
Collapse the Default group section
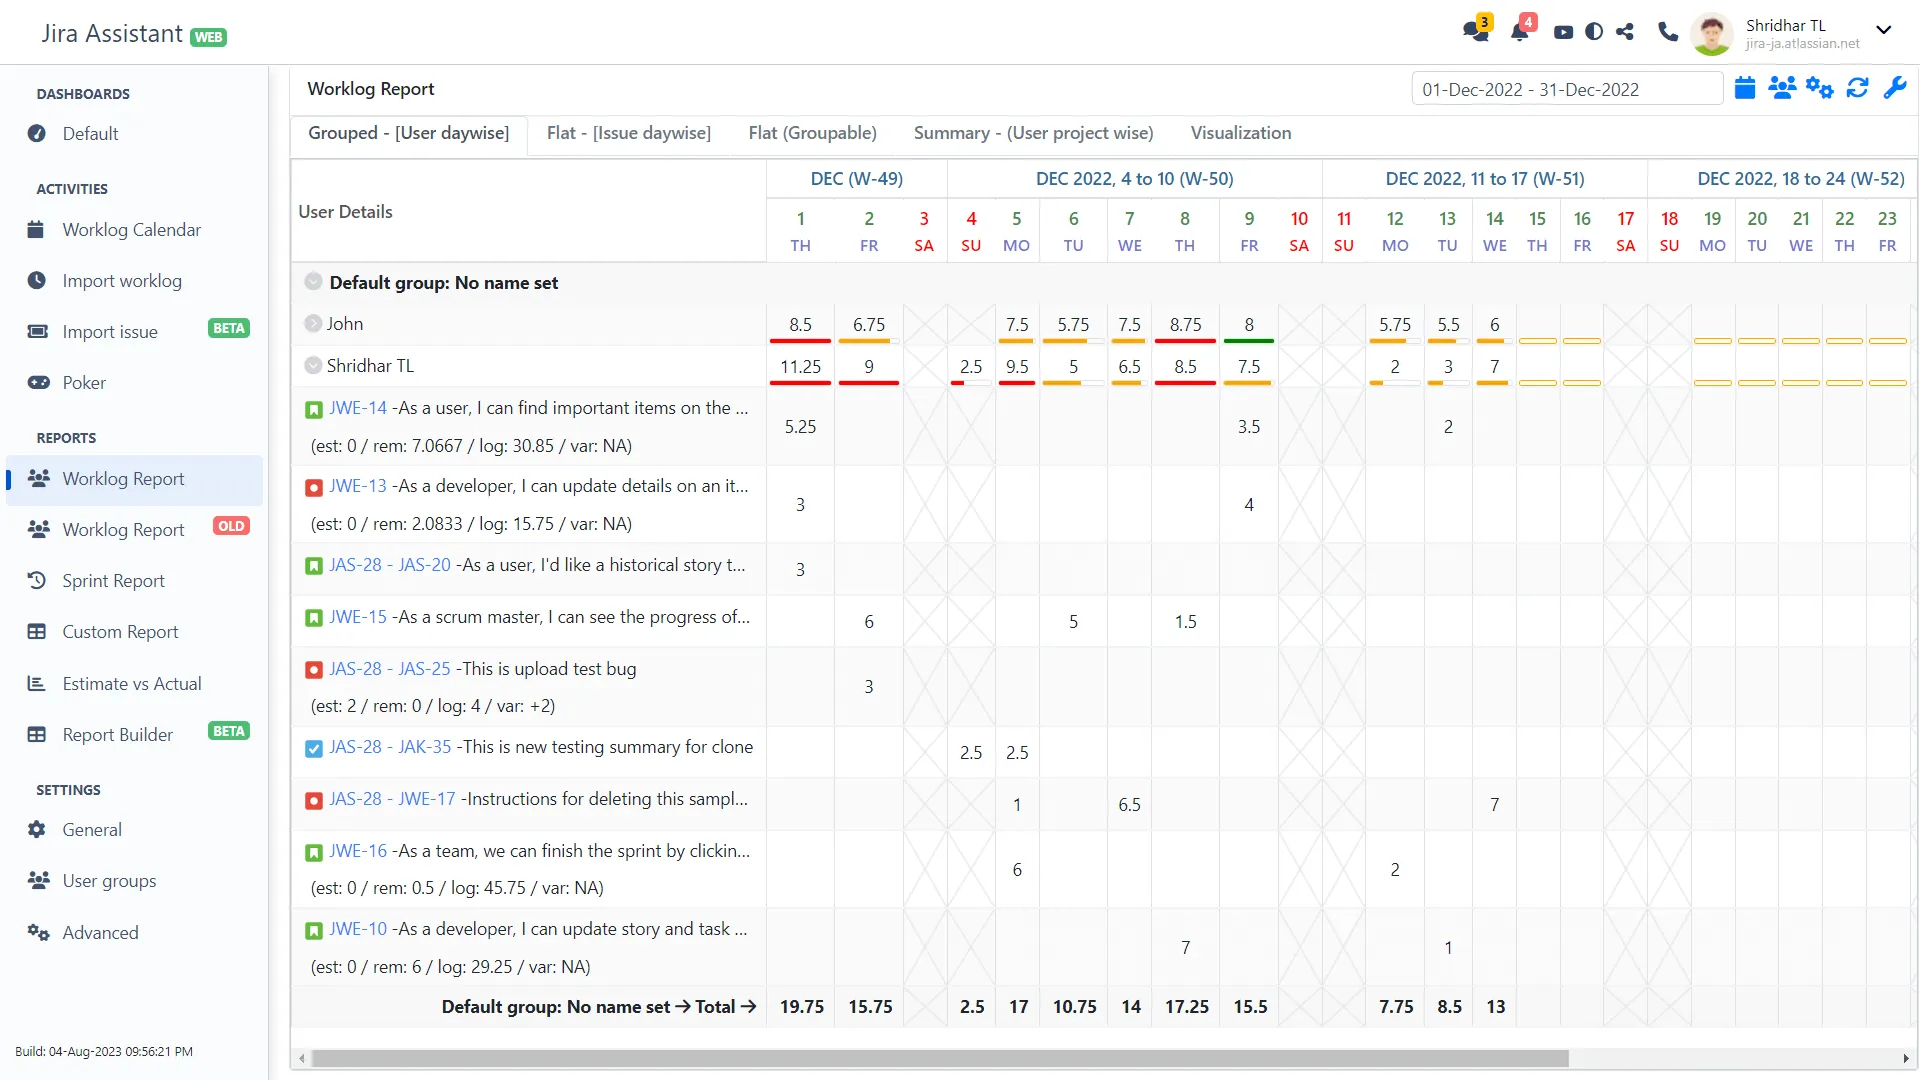[x=313, y=282]
